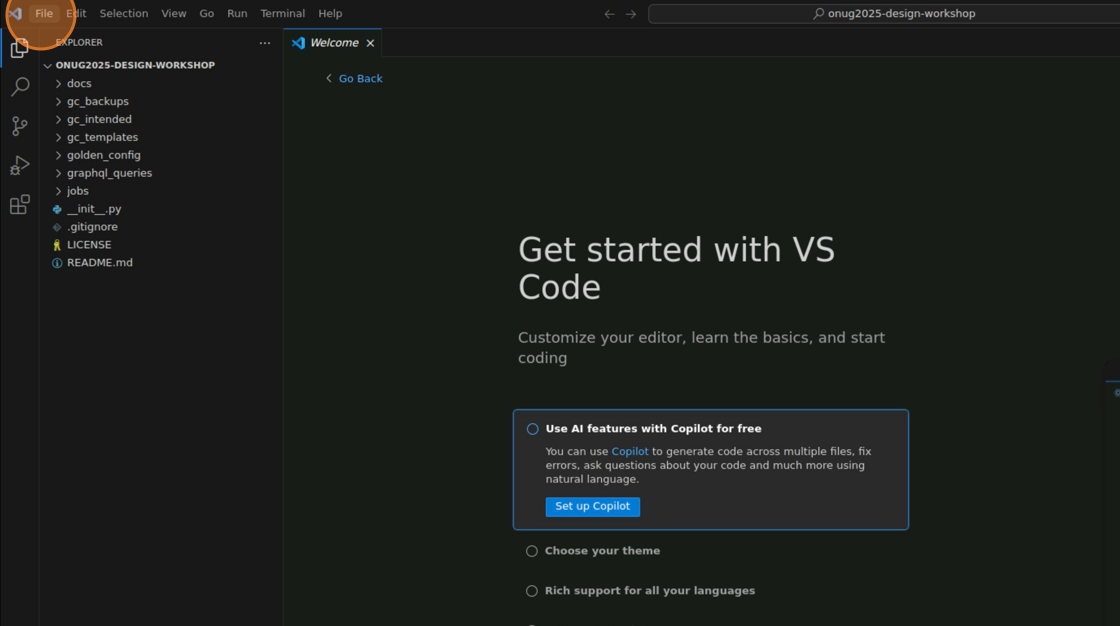Expand the golden_config folder
This screenshot has height=626, width=1120.
coord(59,155)
